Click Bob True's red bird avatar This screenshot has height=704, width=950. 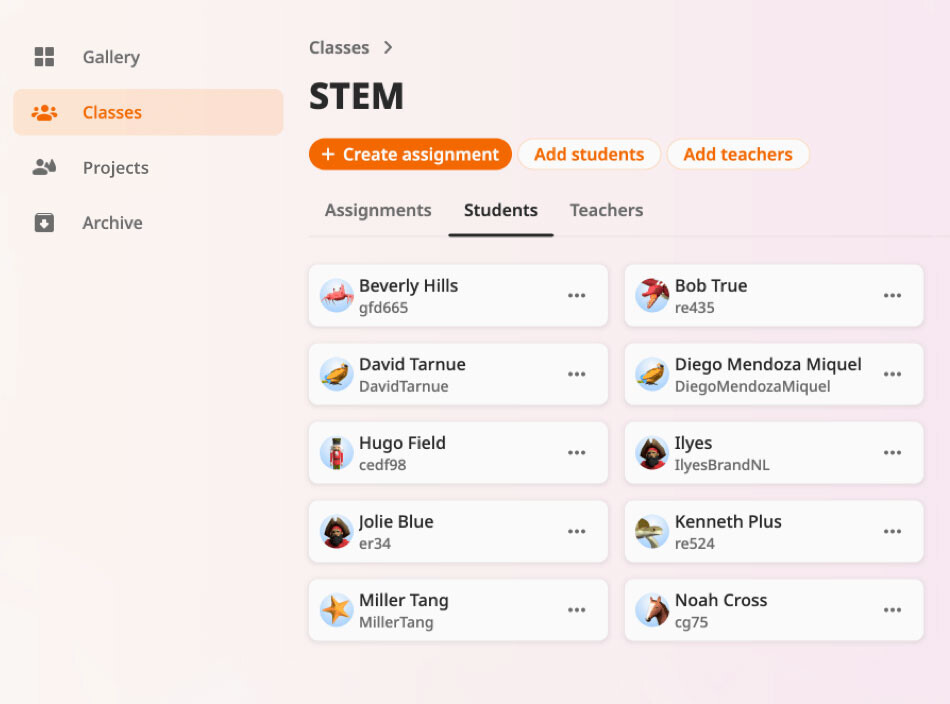pos(652,296)
